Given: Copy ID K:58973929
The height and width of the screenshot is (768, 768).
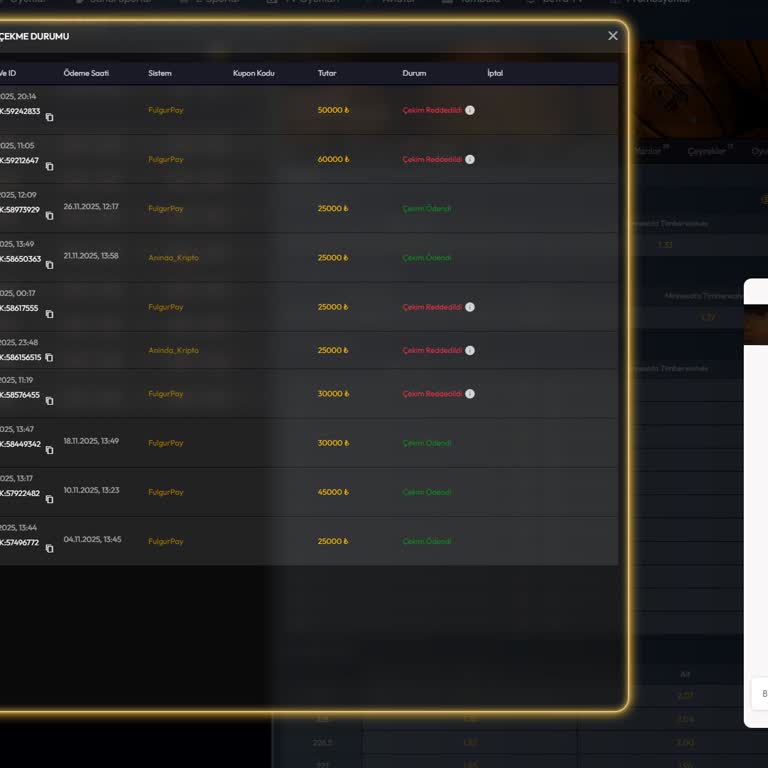Looking at the screenshot, I should (49, 216).
